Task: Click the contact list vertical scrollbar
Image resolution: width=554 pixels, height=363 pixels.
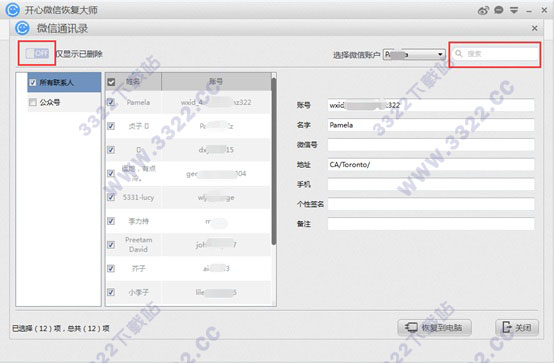Action: pos(273,161)
